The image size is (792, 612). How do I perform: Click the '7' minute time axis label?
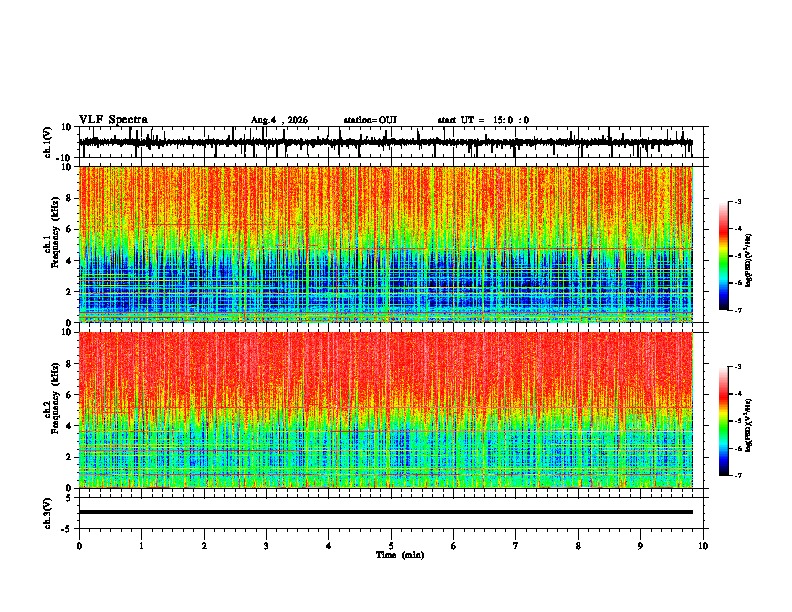click(516, 546)
